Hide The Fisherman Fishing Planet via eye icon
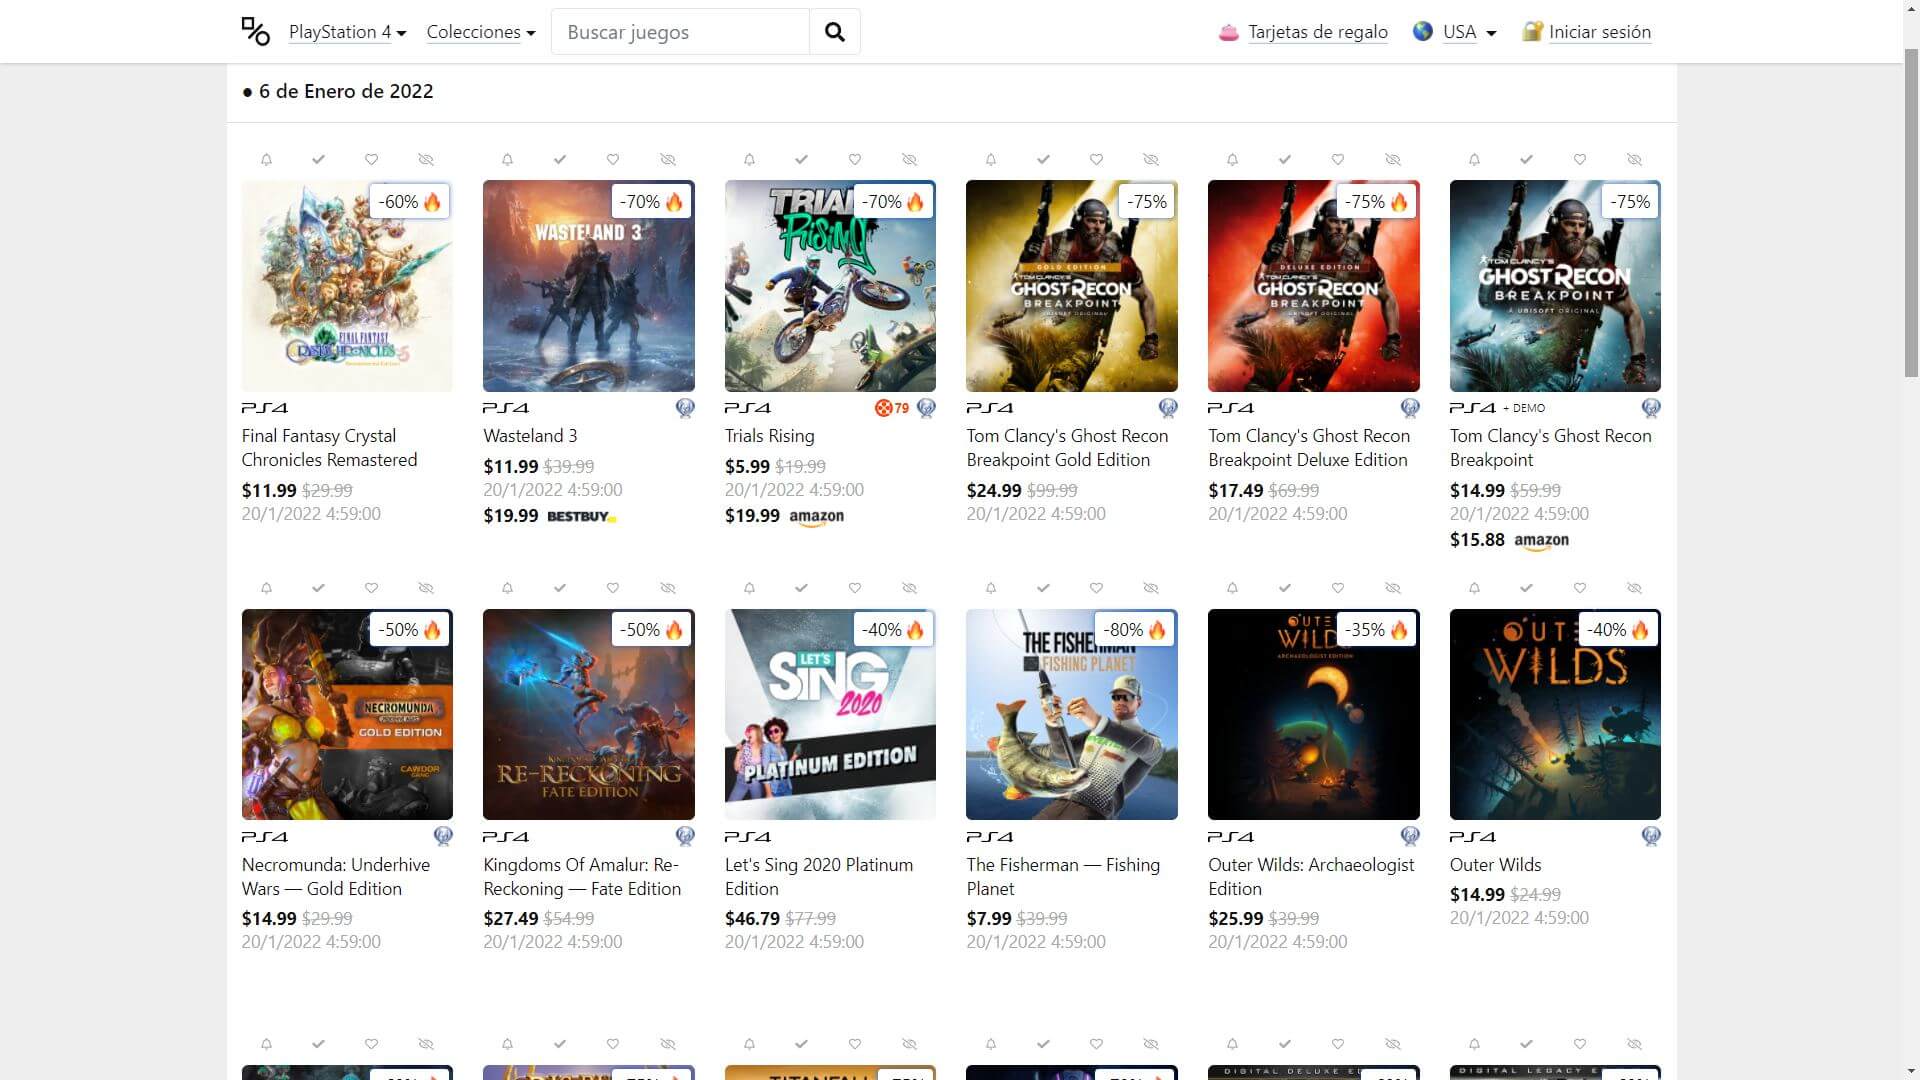Image resolution: width=1920 pixels, height=1080 pixels. coord(1151,588)
